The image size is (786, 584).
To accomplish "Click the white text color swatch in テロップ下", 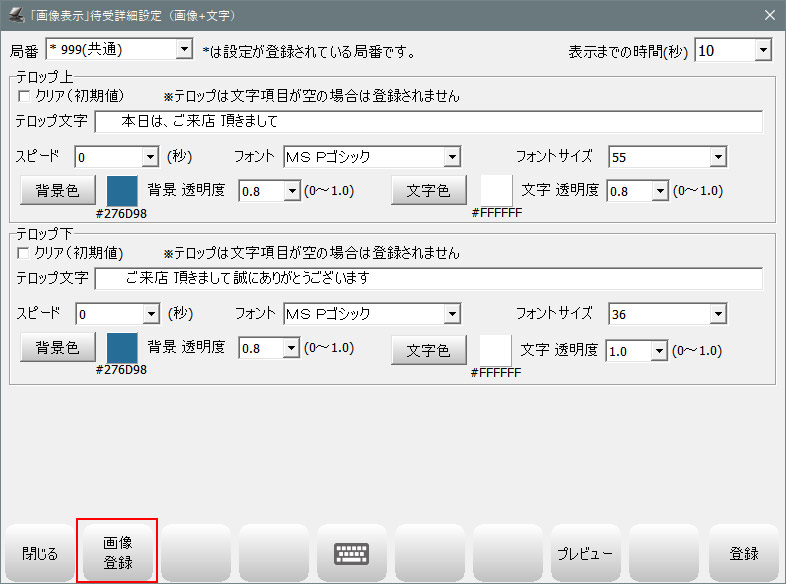I will tap(496, 349).
